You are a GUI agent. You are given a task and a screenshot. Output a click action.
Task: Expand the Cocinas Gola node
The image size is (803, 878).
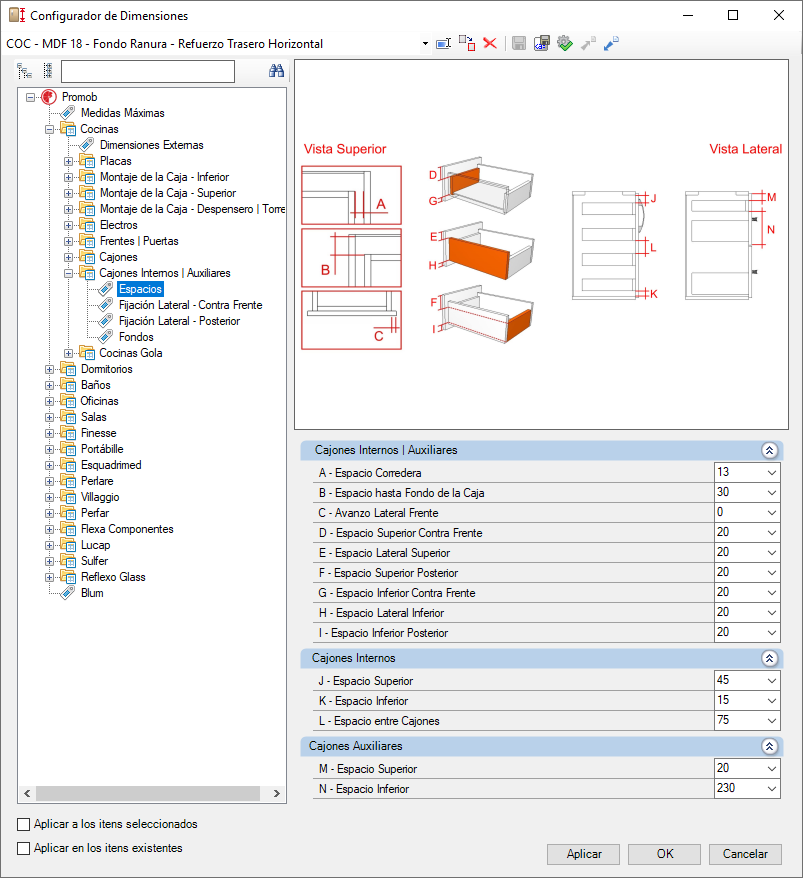[x=68, y=353]
